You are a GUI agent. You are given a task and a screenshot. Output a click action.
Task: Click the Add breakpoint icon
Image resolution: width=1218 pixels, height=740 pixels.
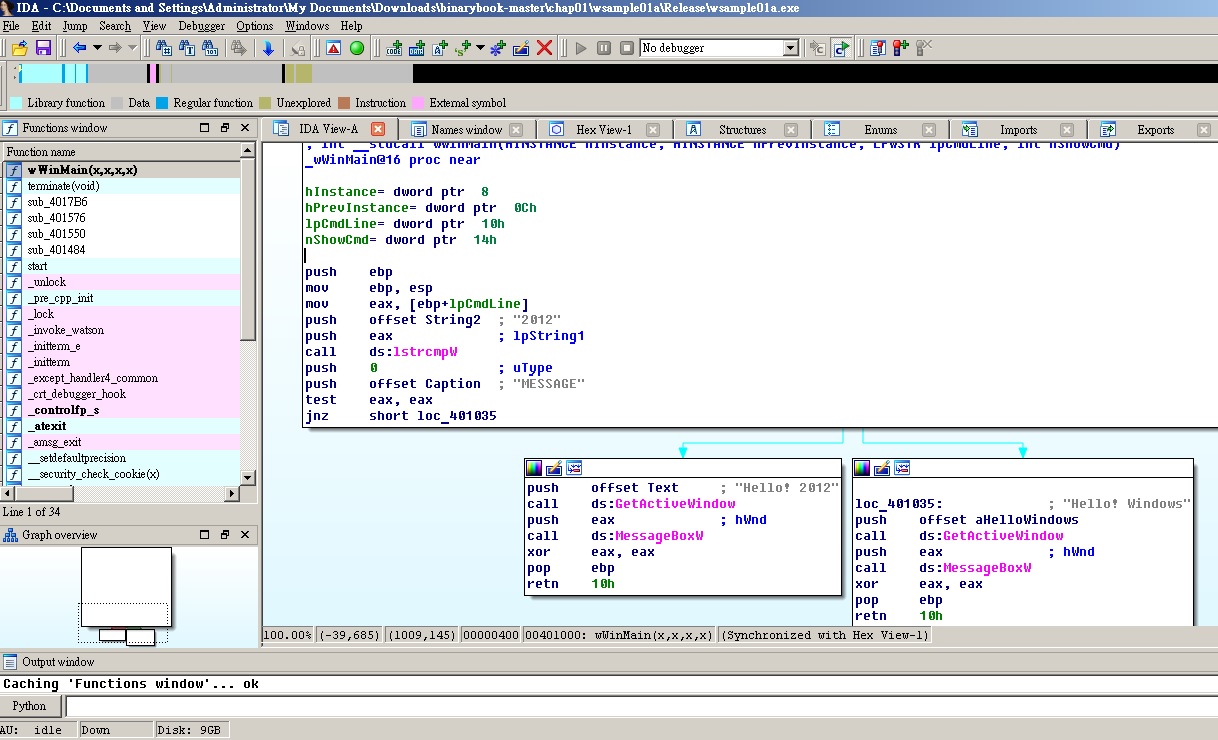[901, 48]
